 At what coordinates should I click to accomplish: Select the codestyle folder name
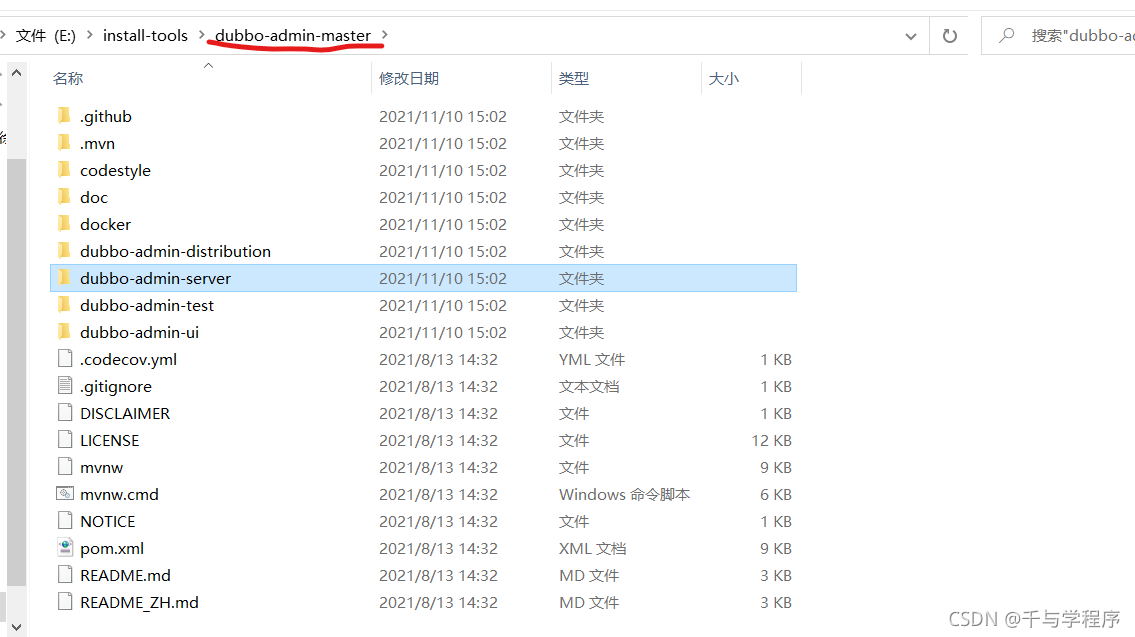pos(115,171)
